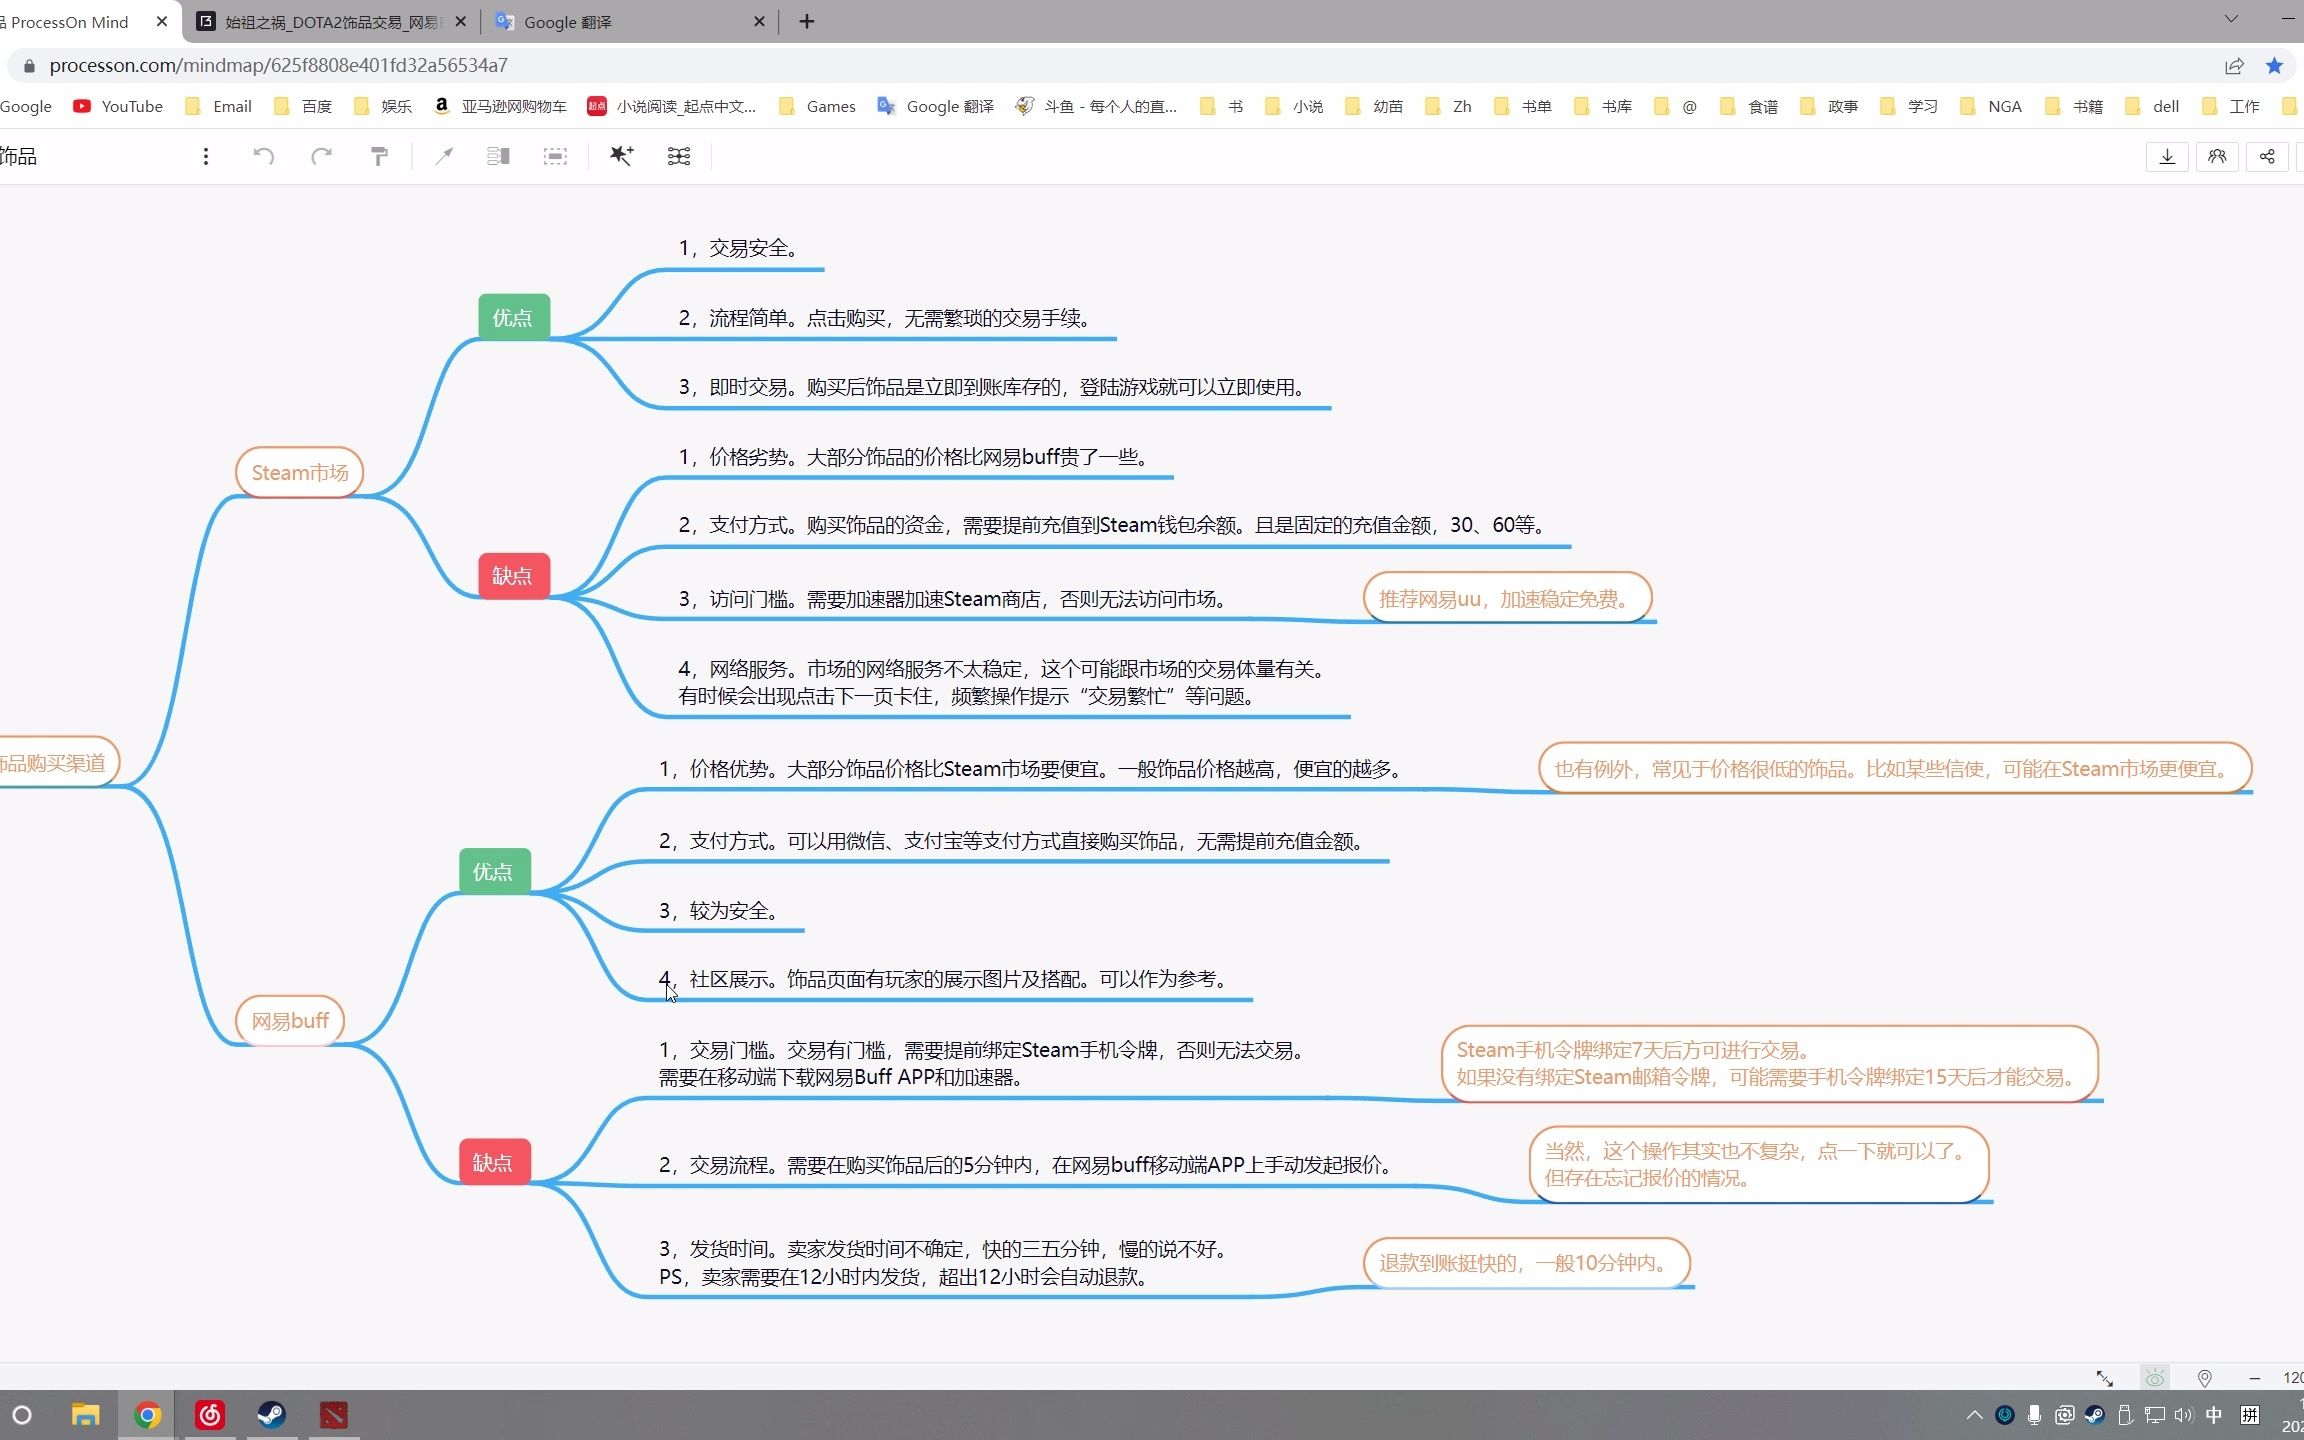Close the 始祖之祸 DOTA2 tab
Image resolution: width=2304 pixels, height=1440 pixels.
(461, 21)
